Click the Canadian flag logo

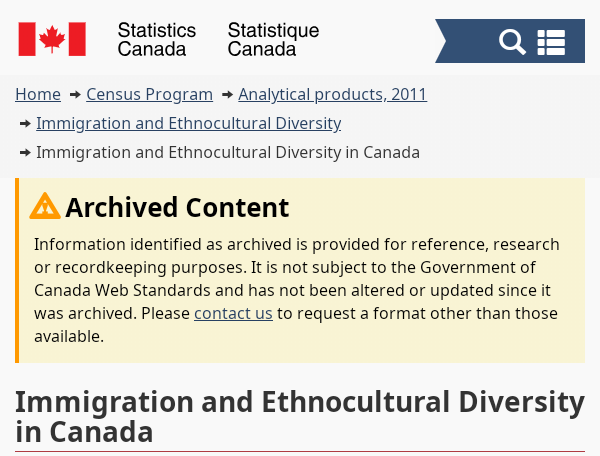[x=52, y=39]
